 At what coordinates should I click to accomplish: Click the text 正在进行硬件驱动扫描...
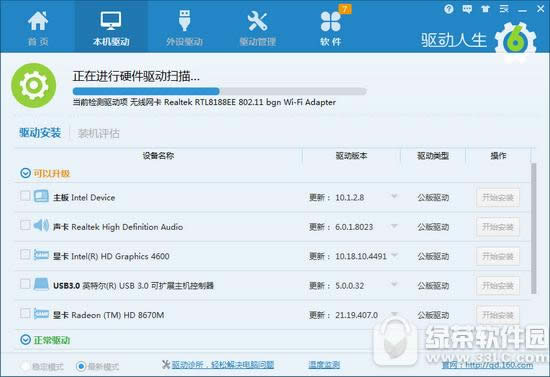coord(136,76)
